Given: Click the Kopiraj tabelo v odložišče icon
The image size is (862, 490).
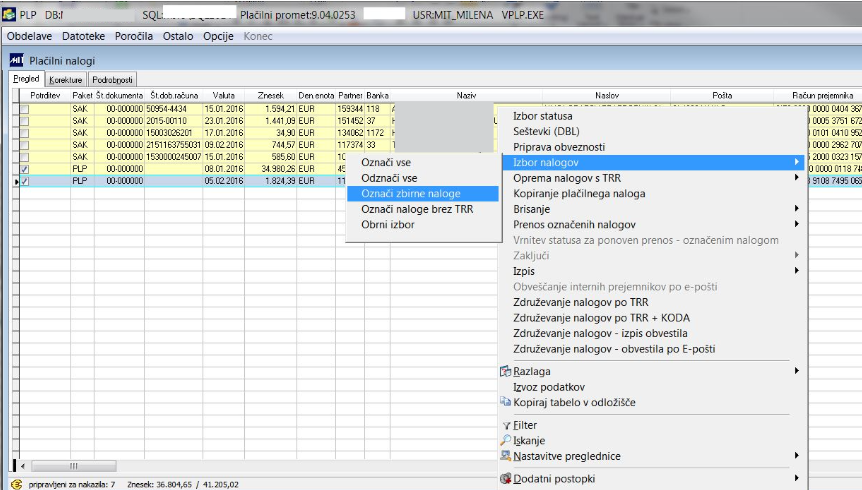Looking at the screenshot, I should (505, 402).
